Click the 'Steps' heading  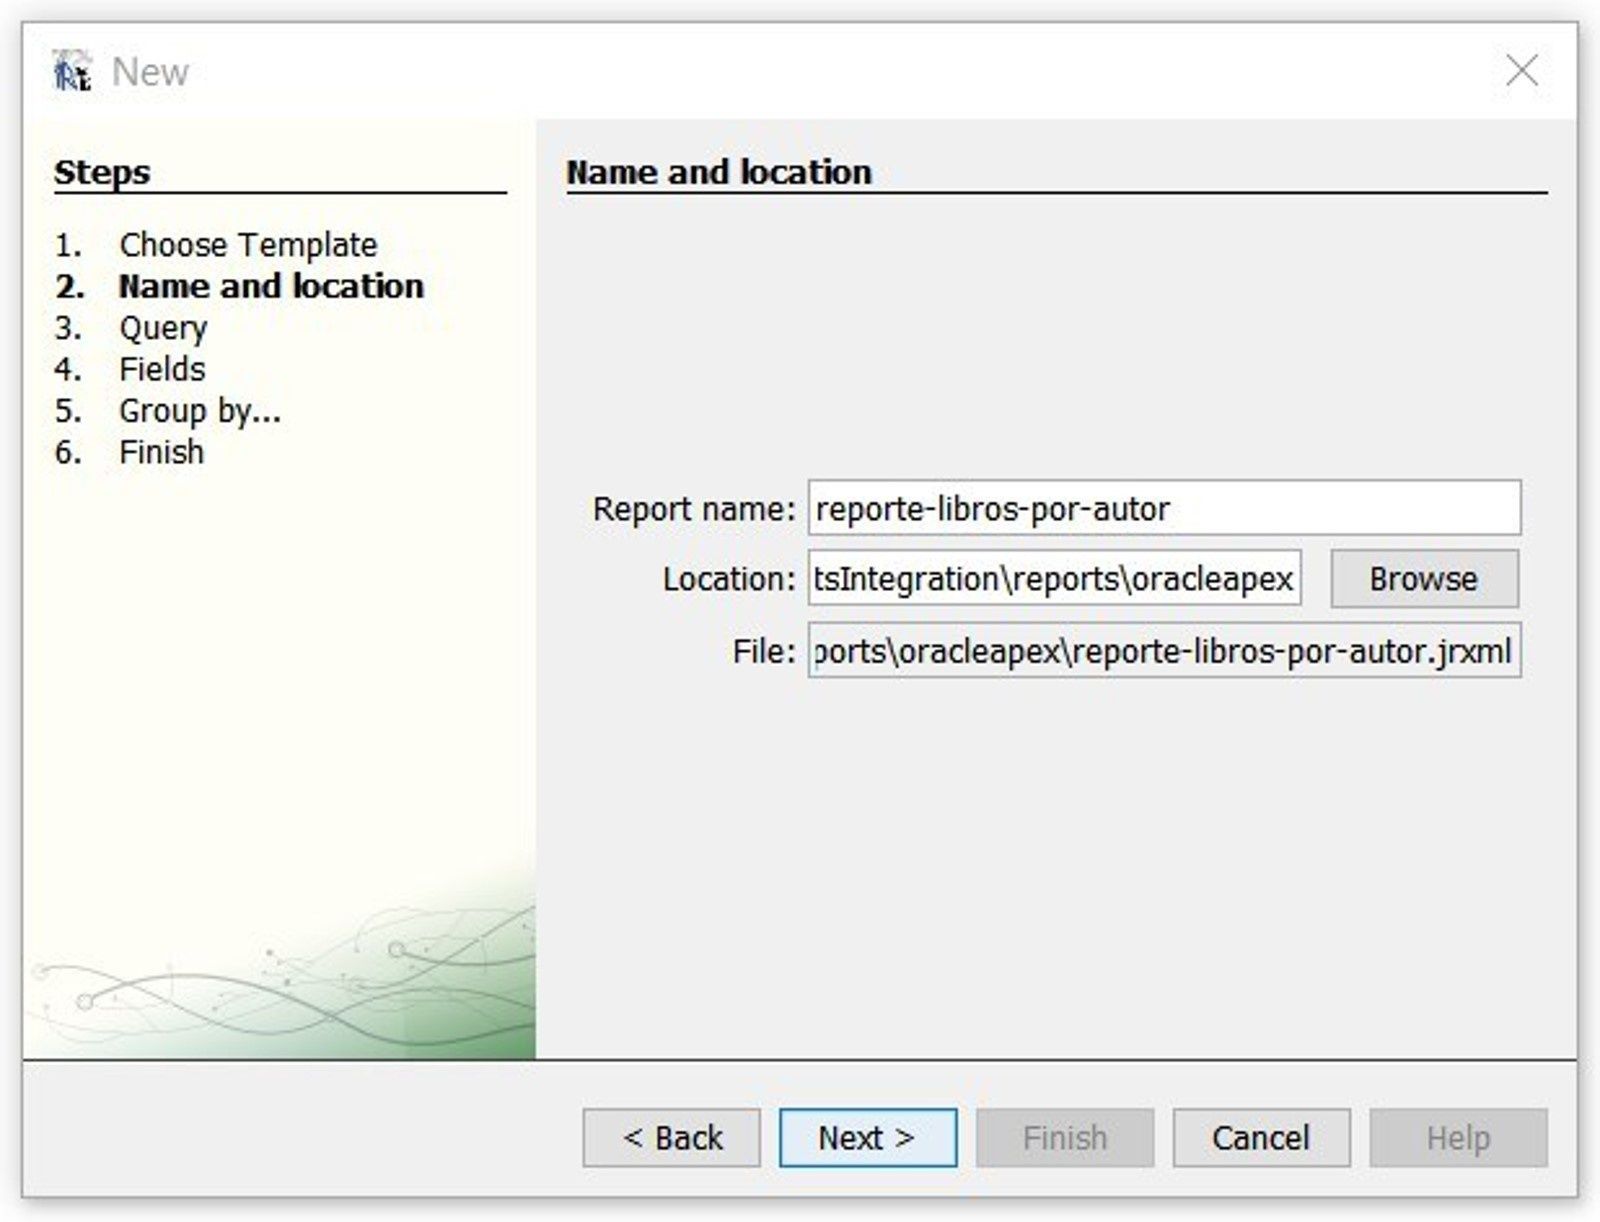click(102, 172)
